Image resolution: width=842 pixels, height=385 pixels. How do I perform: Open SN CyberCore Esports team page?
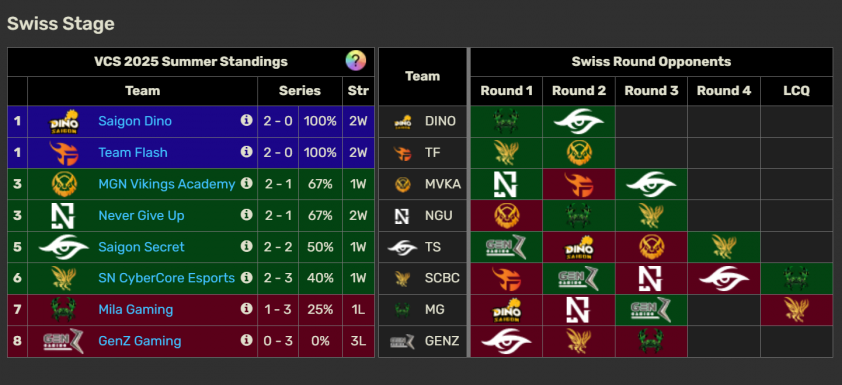click(166, 278)
